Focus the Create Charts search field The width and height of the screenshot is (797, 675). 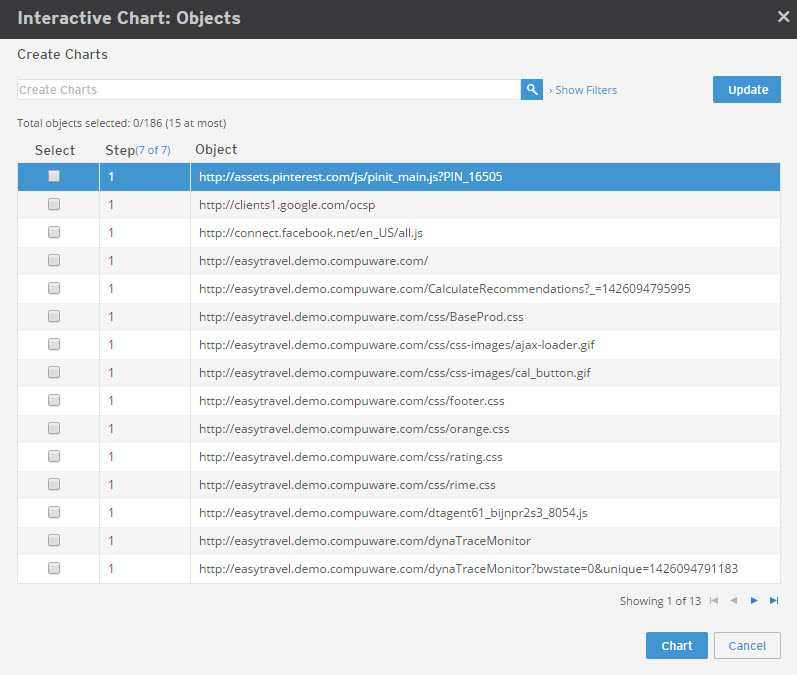pos(269,89)
